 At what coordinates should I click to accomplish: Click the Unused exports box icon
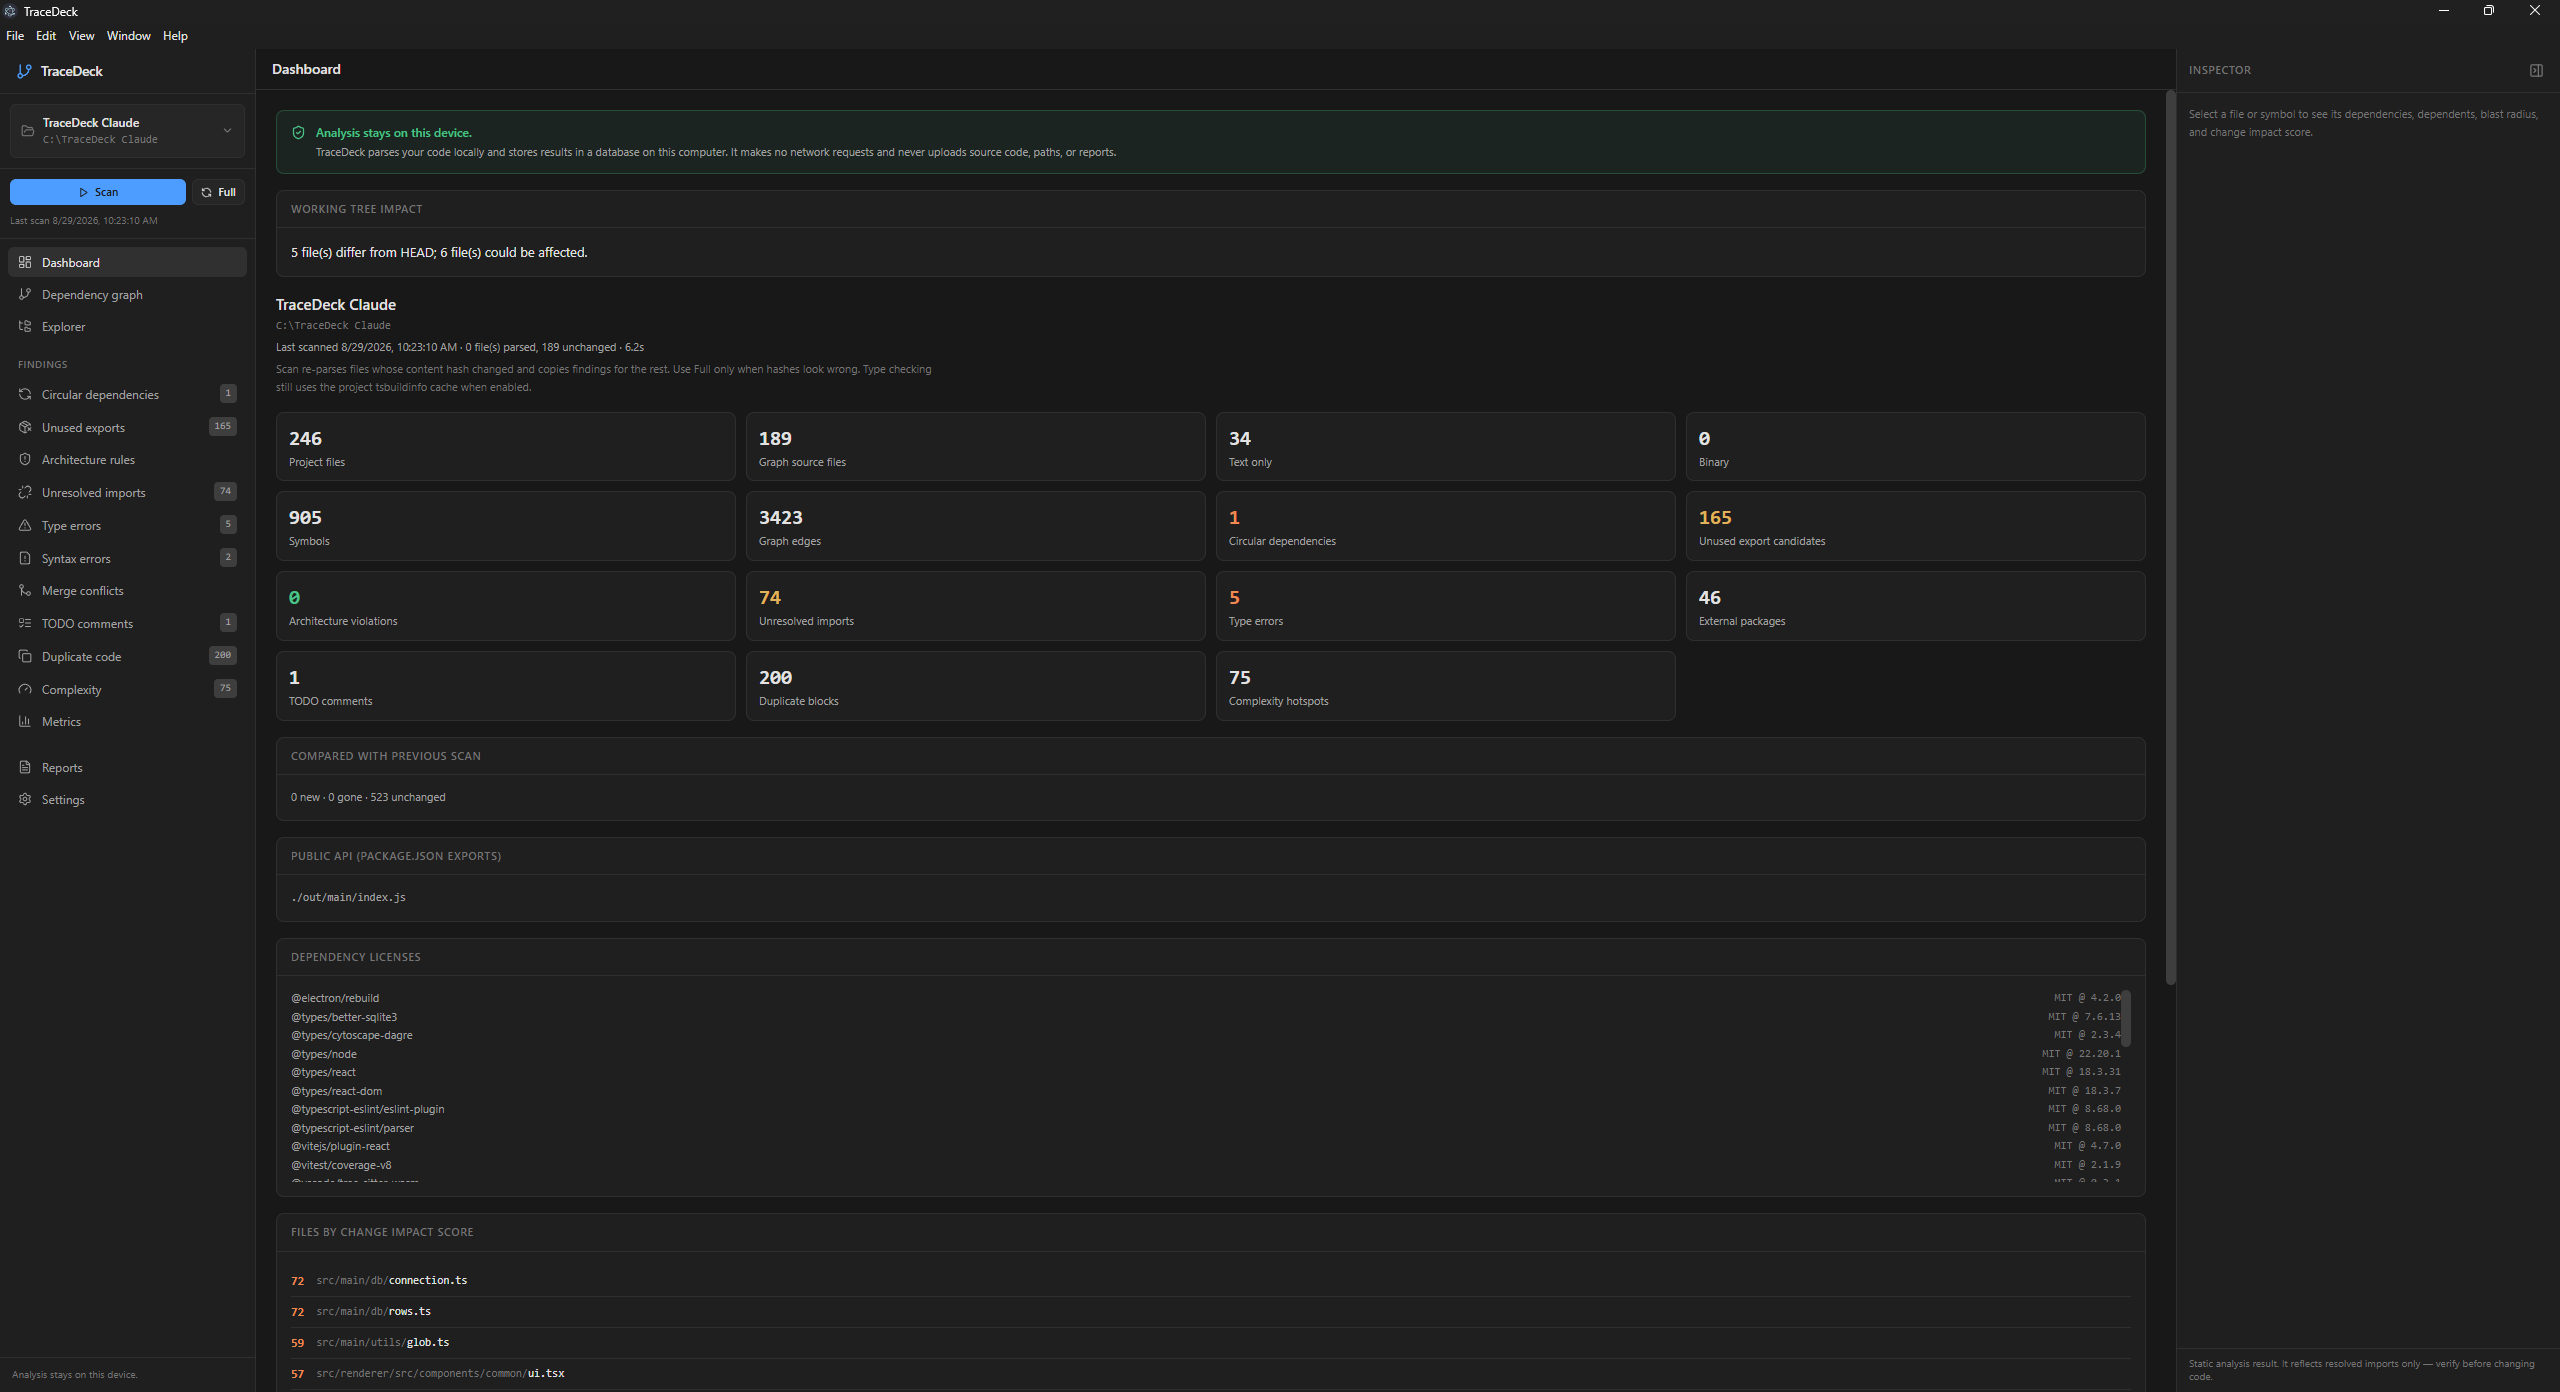(25, 427)
